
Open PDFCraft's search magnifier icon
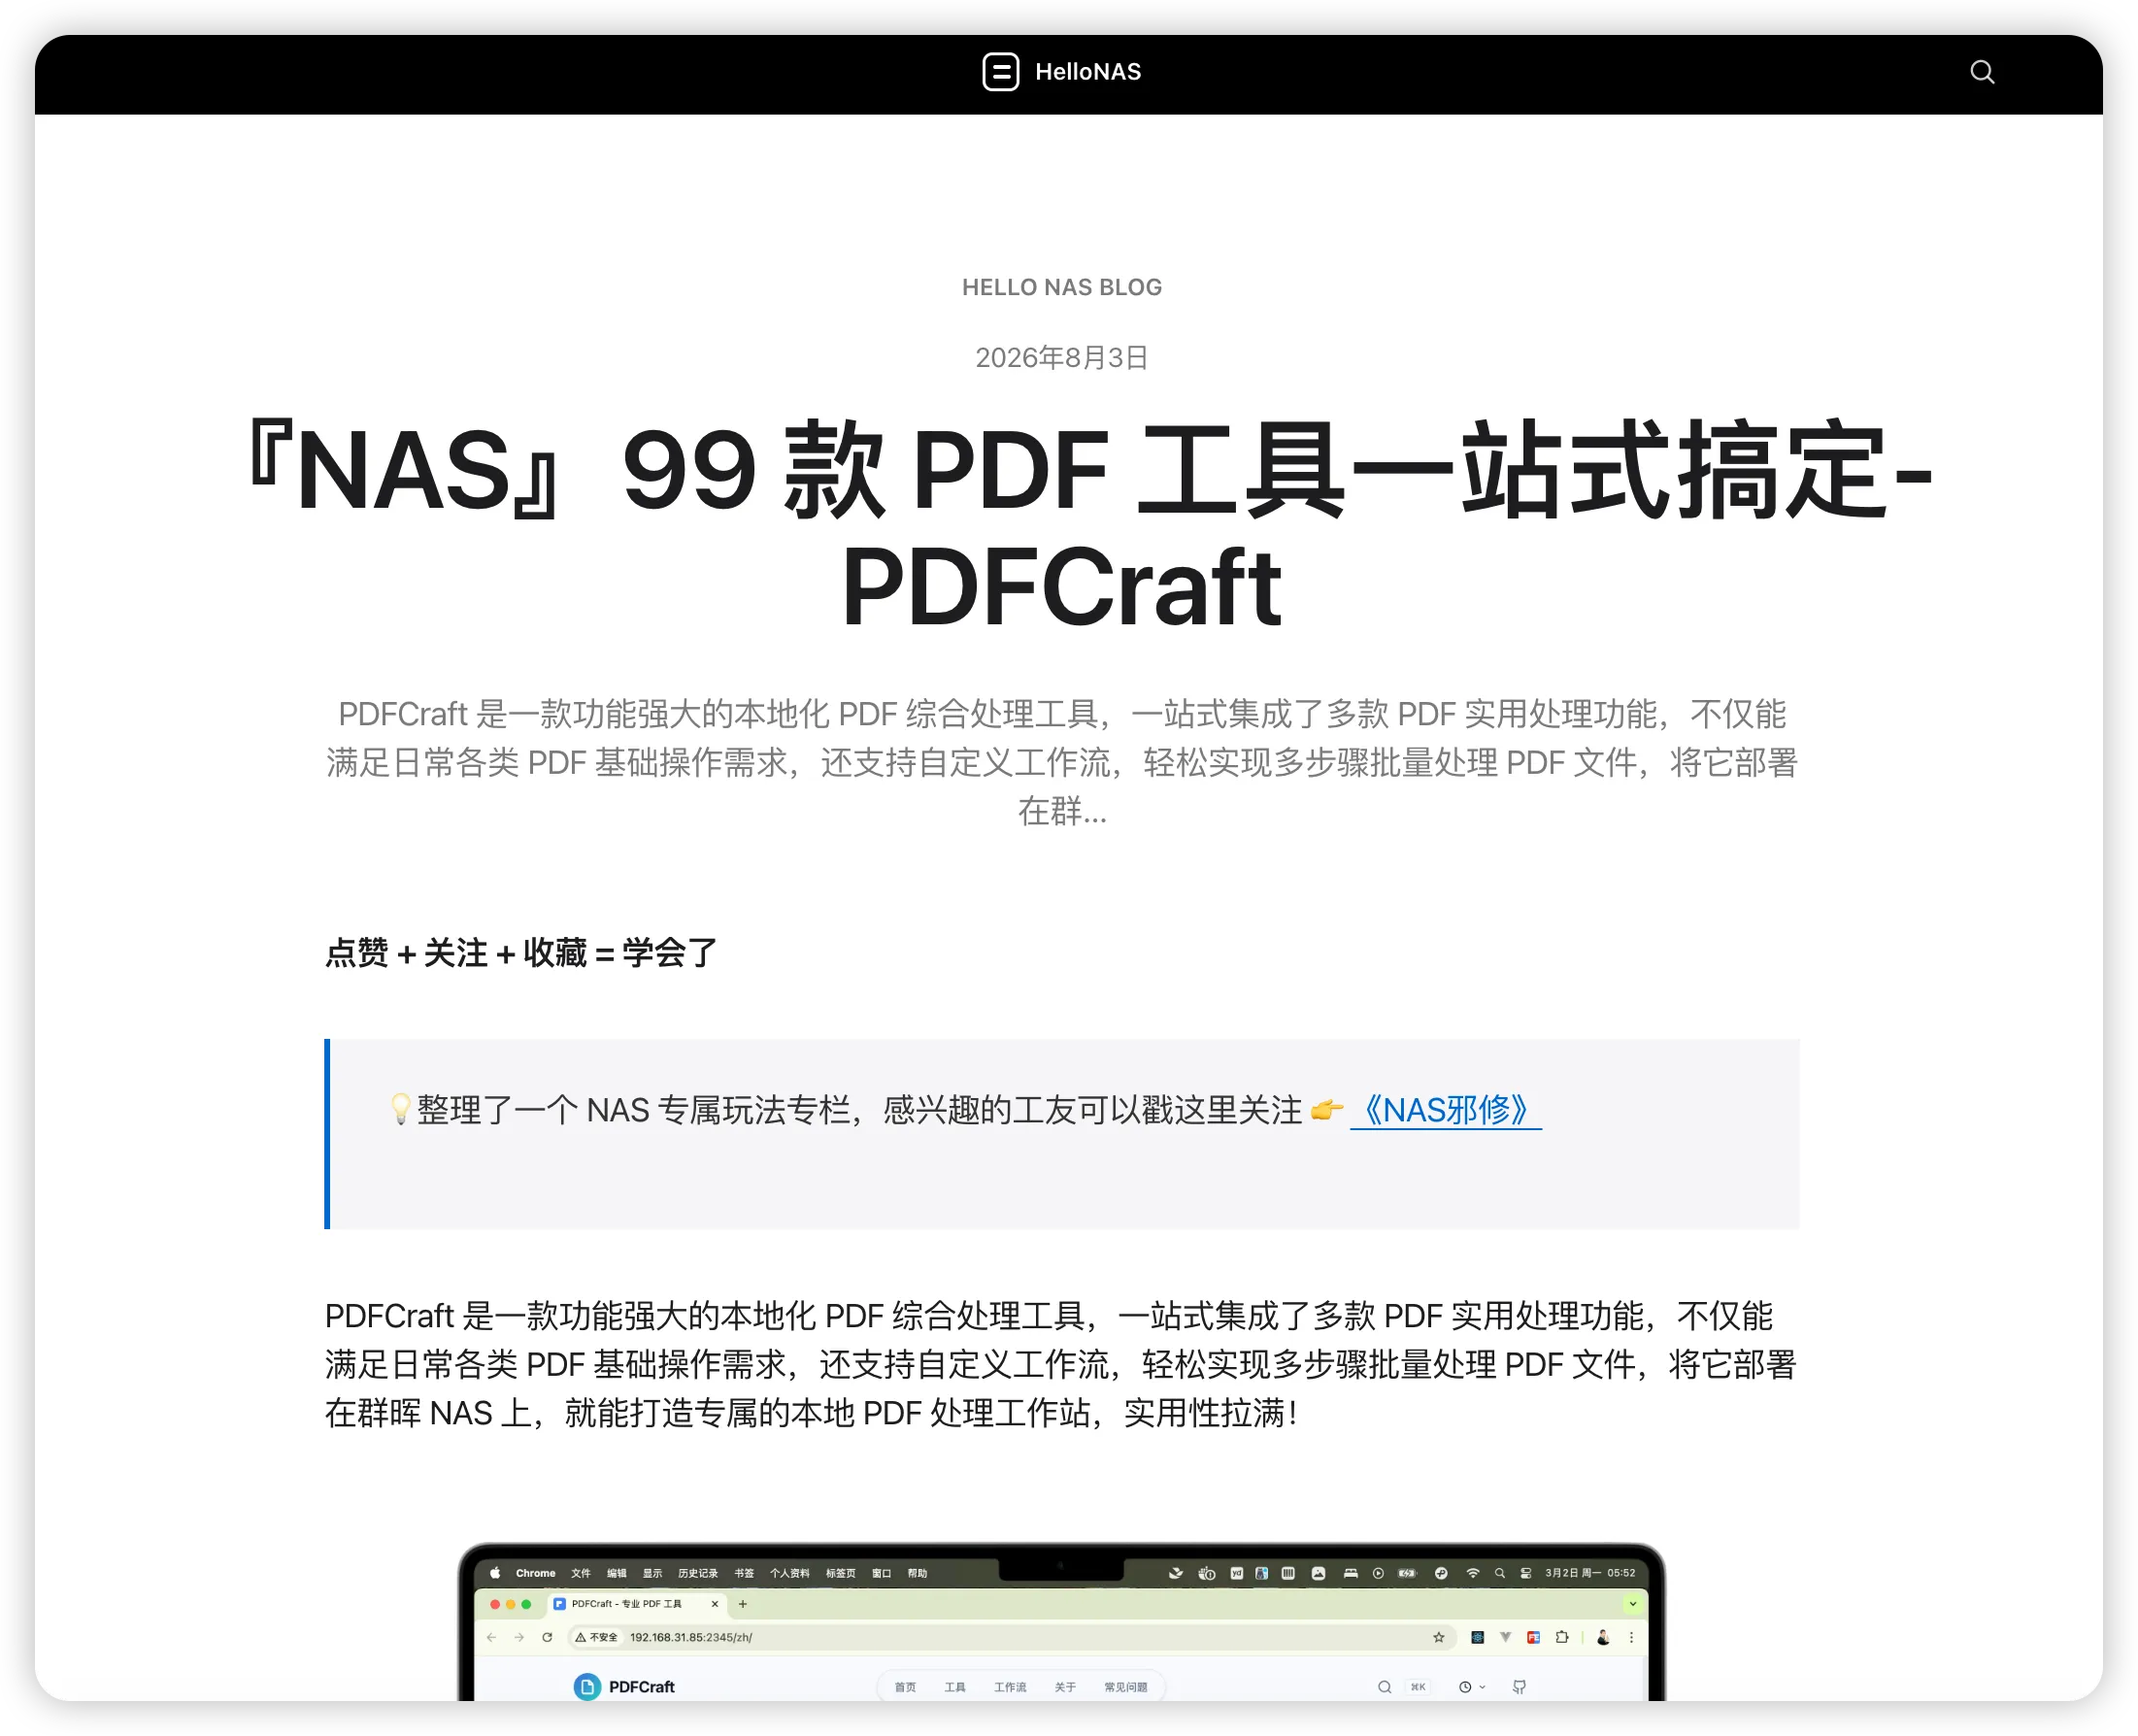click(1384, 1687)
